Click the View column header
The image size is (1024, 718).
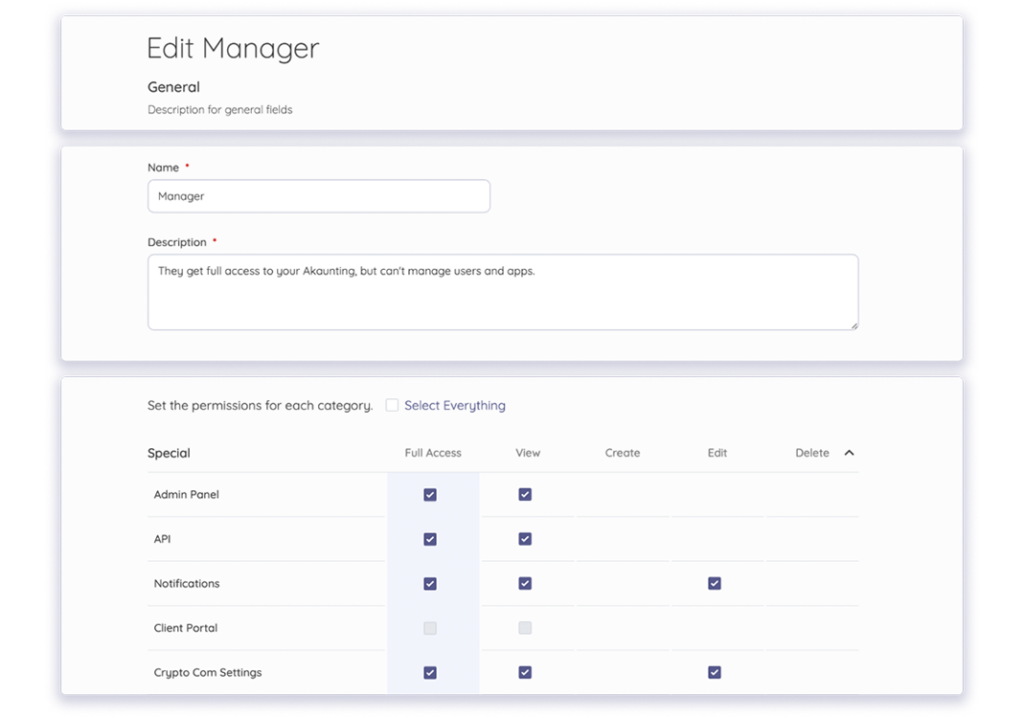(x=527, y=452)
